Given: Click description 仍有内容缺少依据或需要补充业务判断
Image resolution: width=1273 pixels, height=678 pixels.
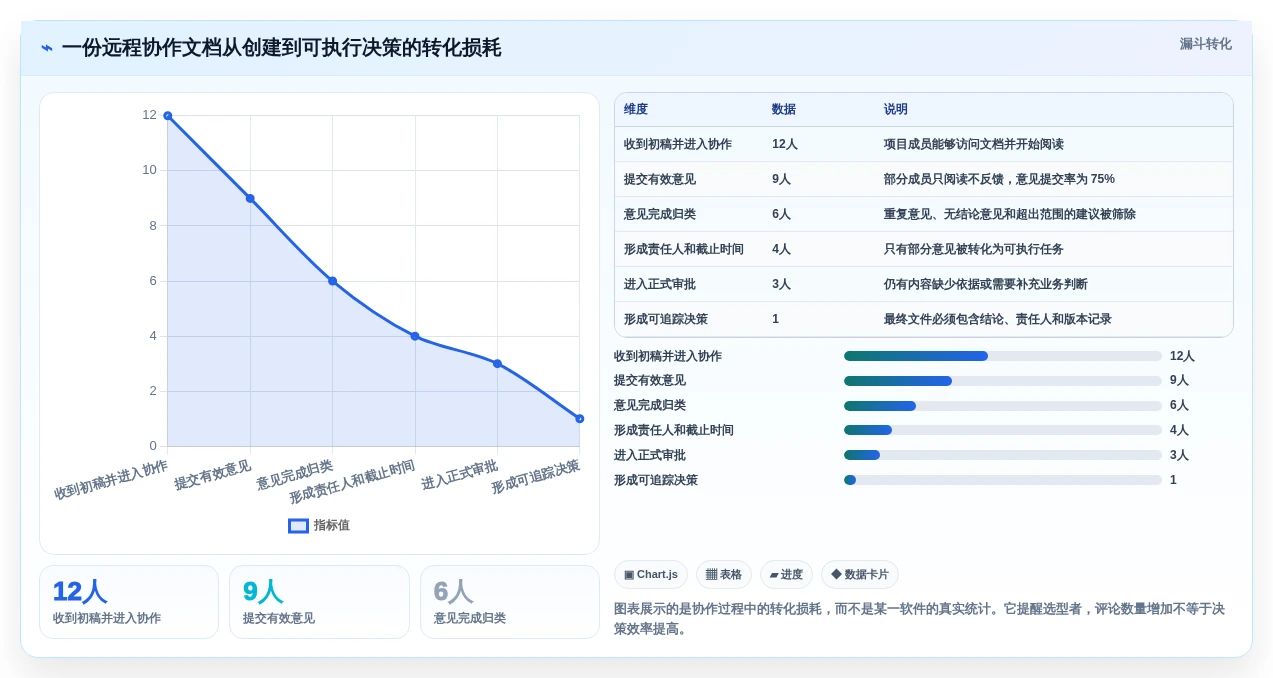Looking at the screenshot, I should coord(986,284).
